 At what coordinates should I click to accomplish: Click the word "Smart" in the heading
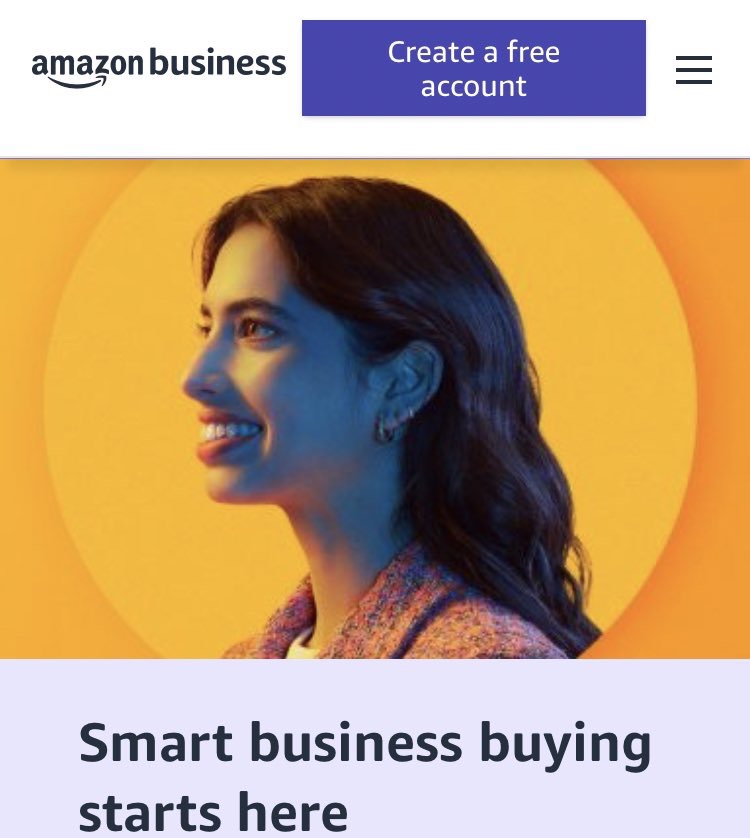pos(156,743)
